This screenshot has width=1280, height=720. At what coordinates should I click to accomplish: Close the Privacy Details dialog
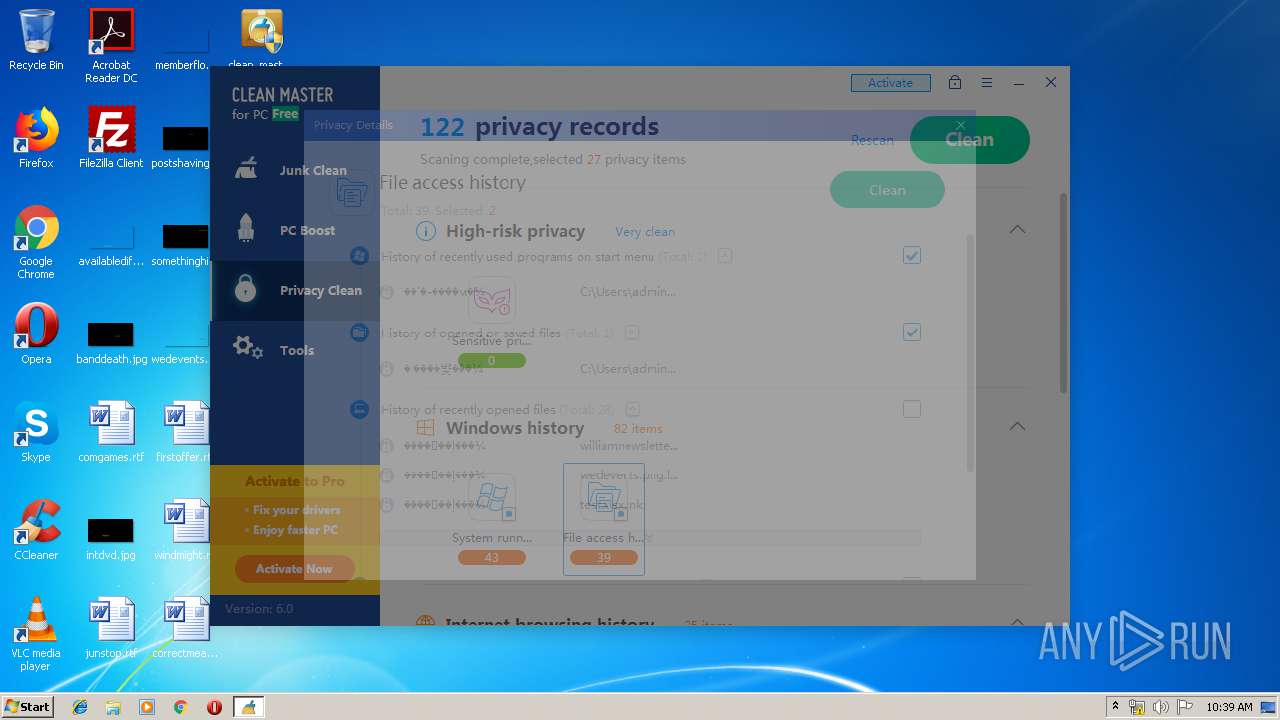point(960,125)
